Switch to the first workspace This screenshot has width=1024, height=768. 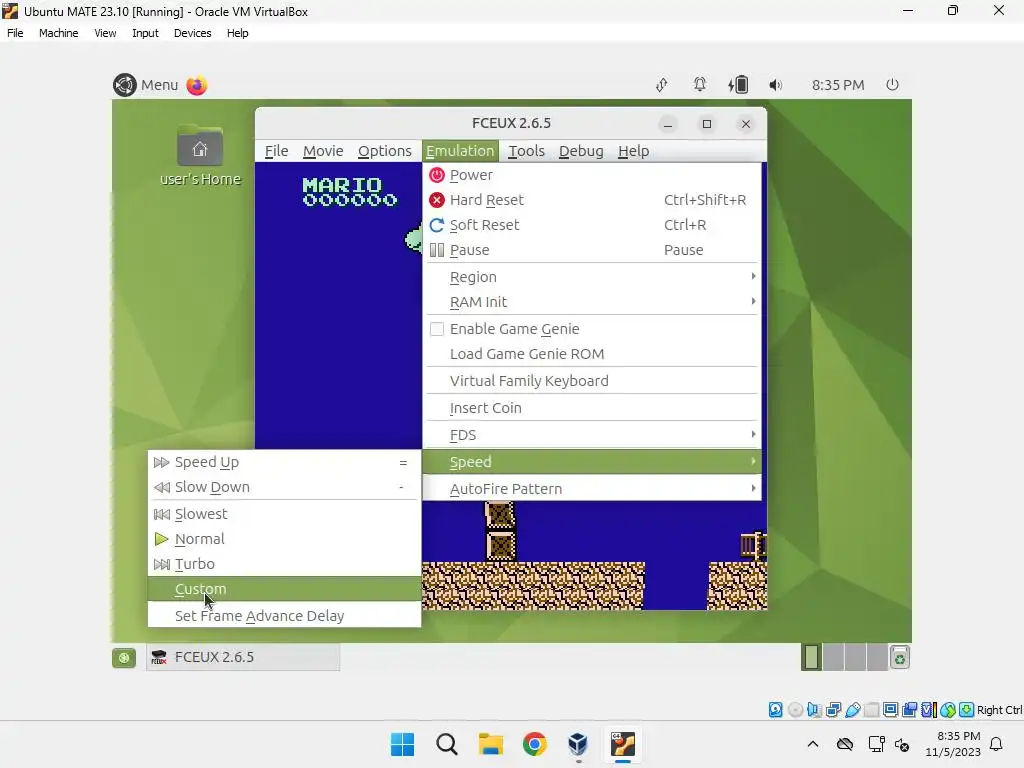811,658
